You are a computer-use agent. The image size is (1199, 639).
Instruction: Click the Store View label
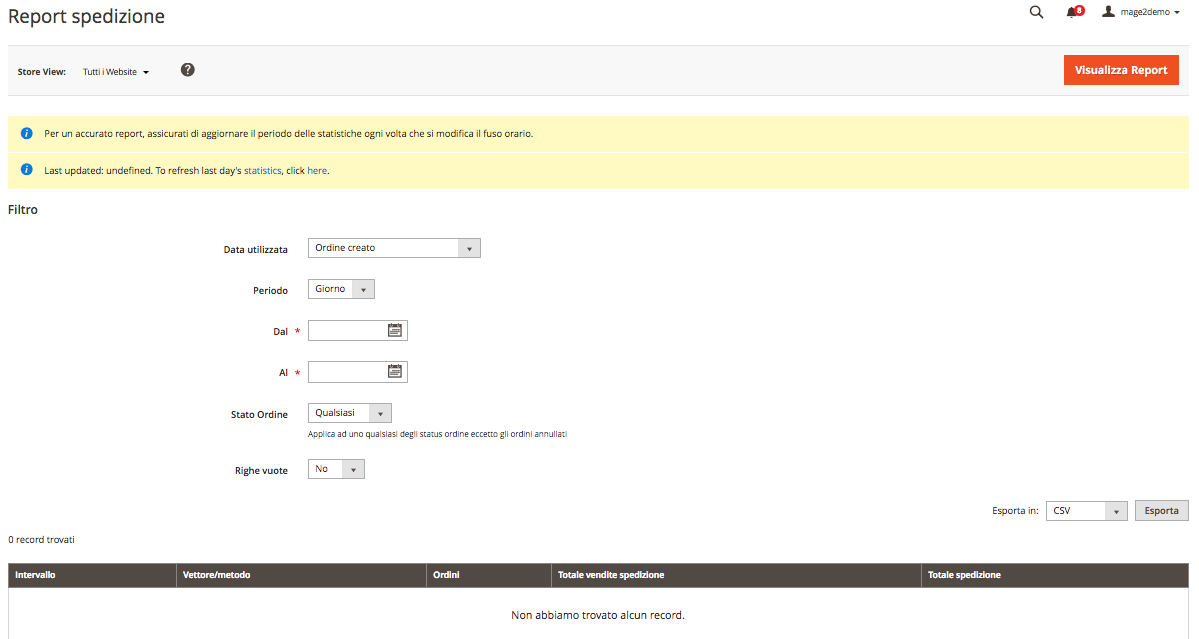pyautogui.click(x=41, y=72)
